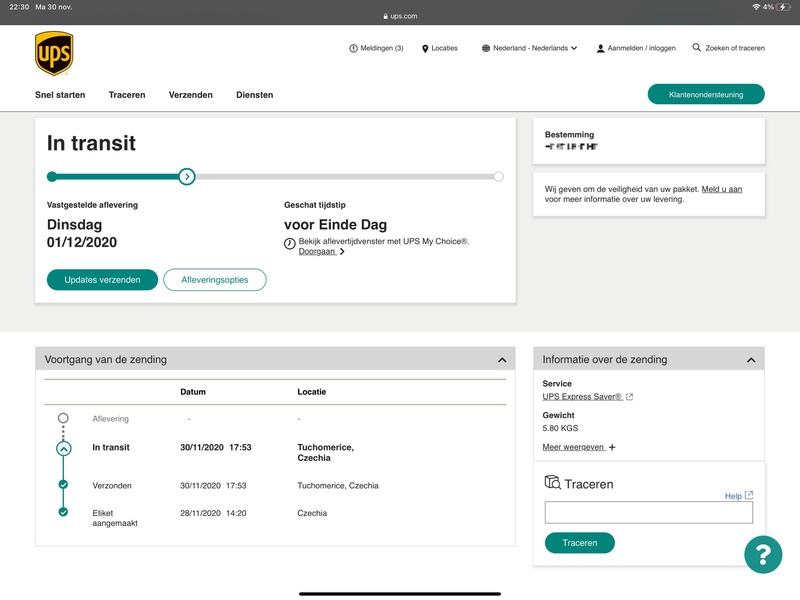Click the tracking number input field
800x600 pixels.
pyautogui.click(x=648, y=512)
